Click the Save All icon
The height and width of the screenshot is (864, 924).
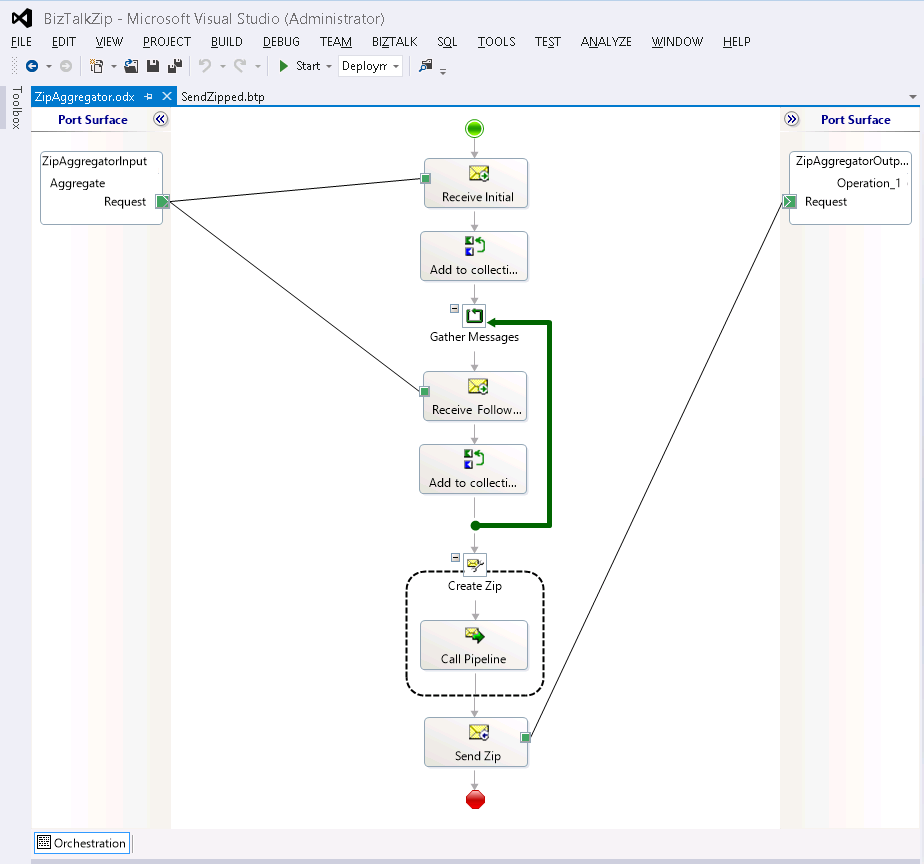pos(174,66)
